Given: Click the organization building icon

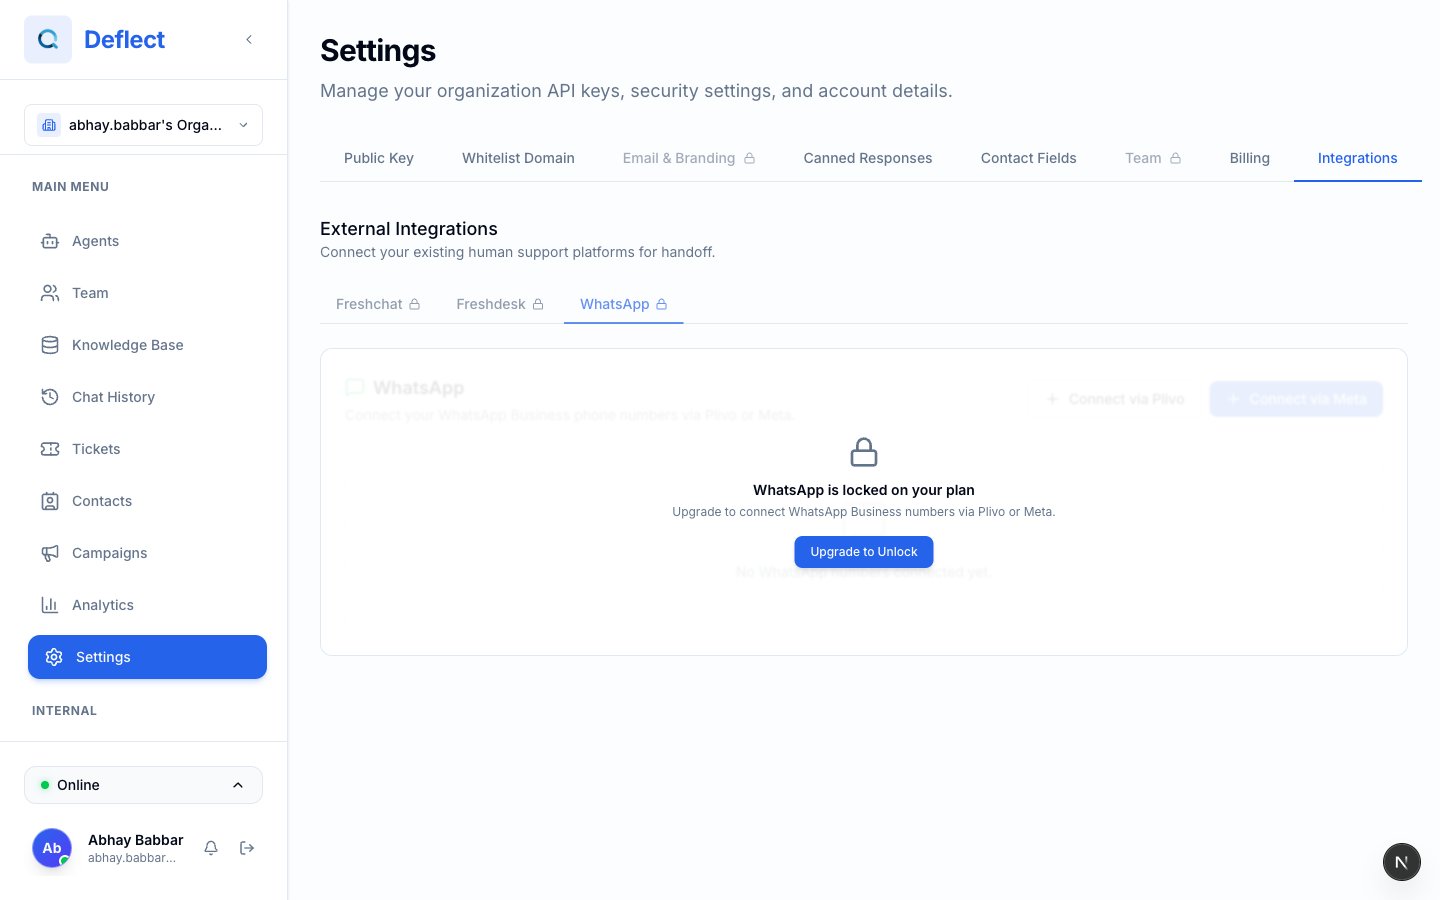Looking at the screenshot, I should pos(49,125).
